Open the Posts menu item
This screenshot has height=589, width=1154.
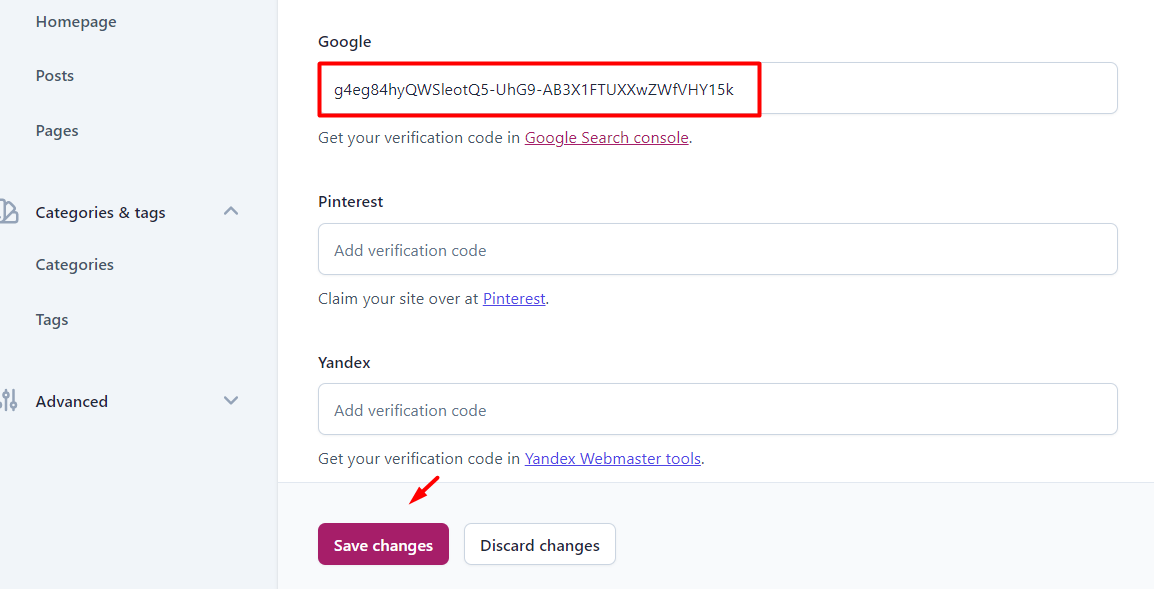[x=54, y=76]
